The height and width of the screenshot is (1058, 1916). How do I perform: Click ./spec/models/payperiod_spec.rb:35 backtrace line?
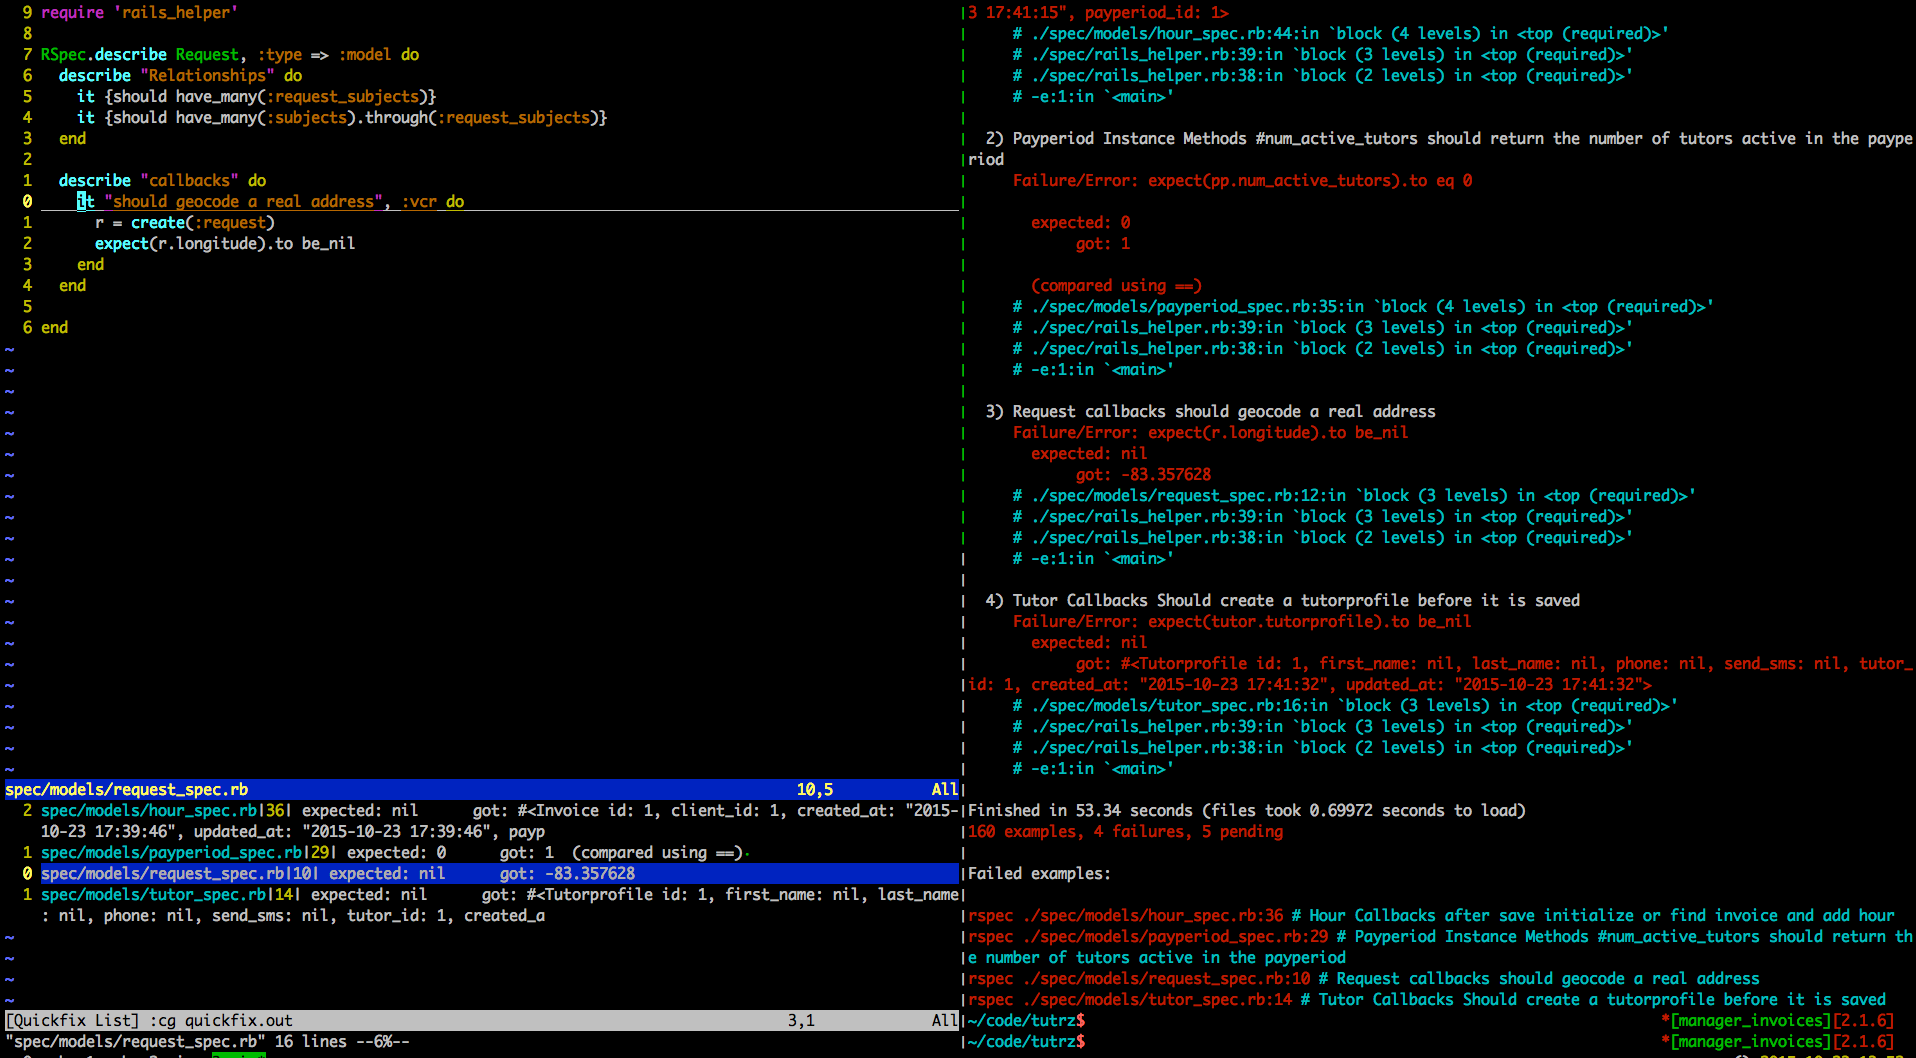1363,306
